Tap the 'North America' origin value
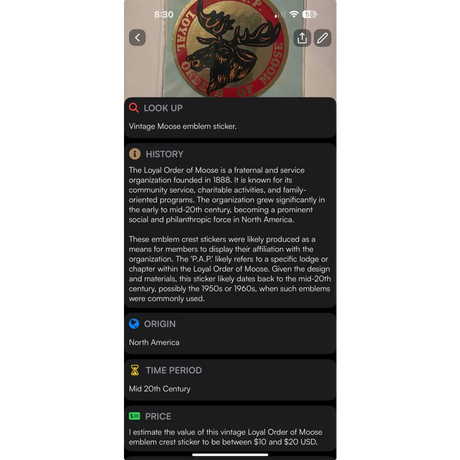The width and height of the screenshot is (460, 460). click(x=154, y=342)
